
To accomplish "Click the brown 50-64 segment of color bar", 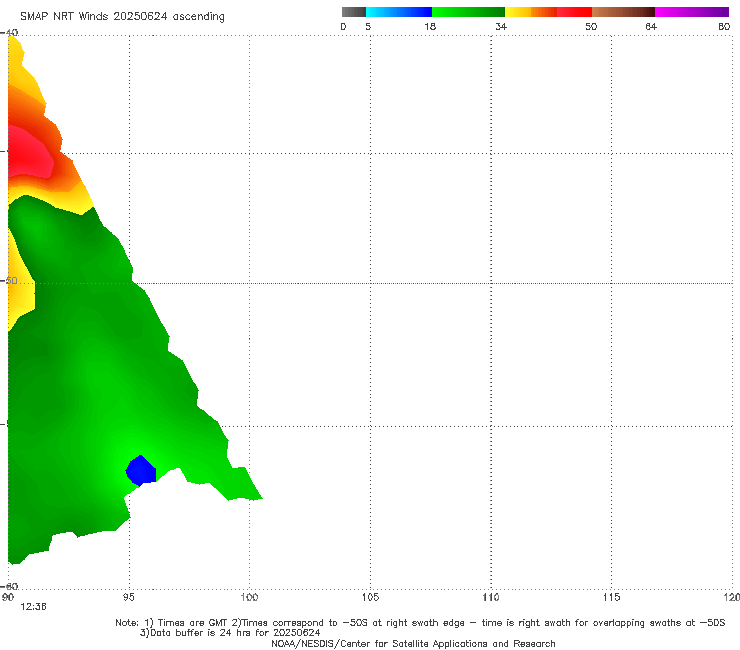I will (x=623, y=12).
